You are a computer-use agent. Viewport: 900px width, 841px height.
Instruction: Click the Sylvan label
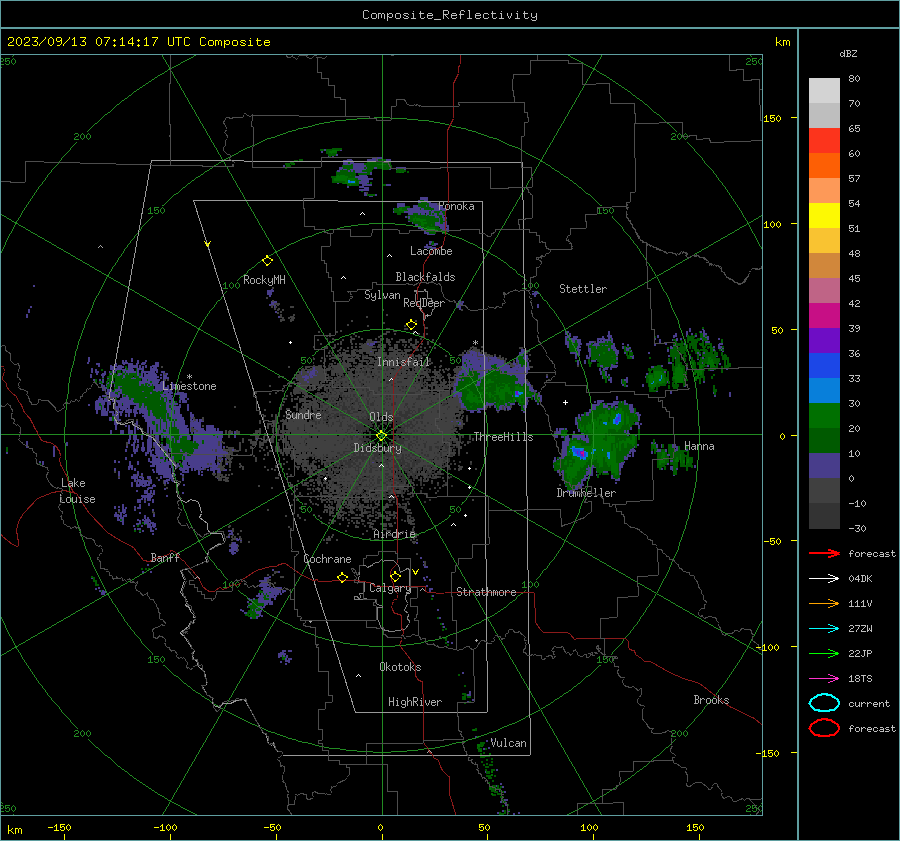(382, 295)
